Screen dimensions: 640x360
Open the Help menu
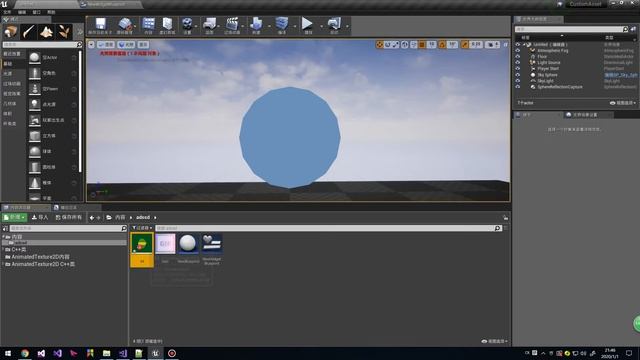[51, 12]
